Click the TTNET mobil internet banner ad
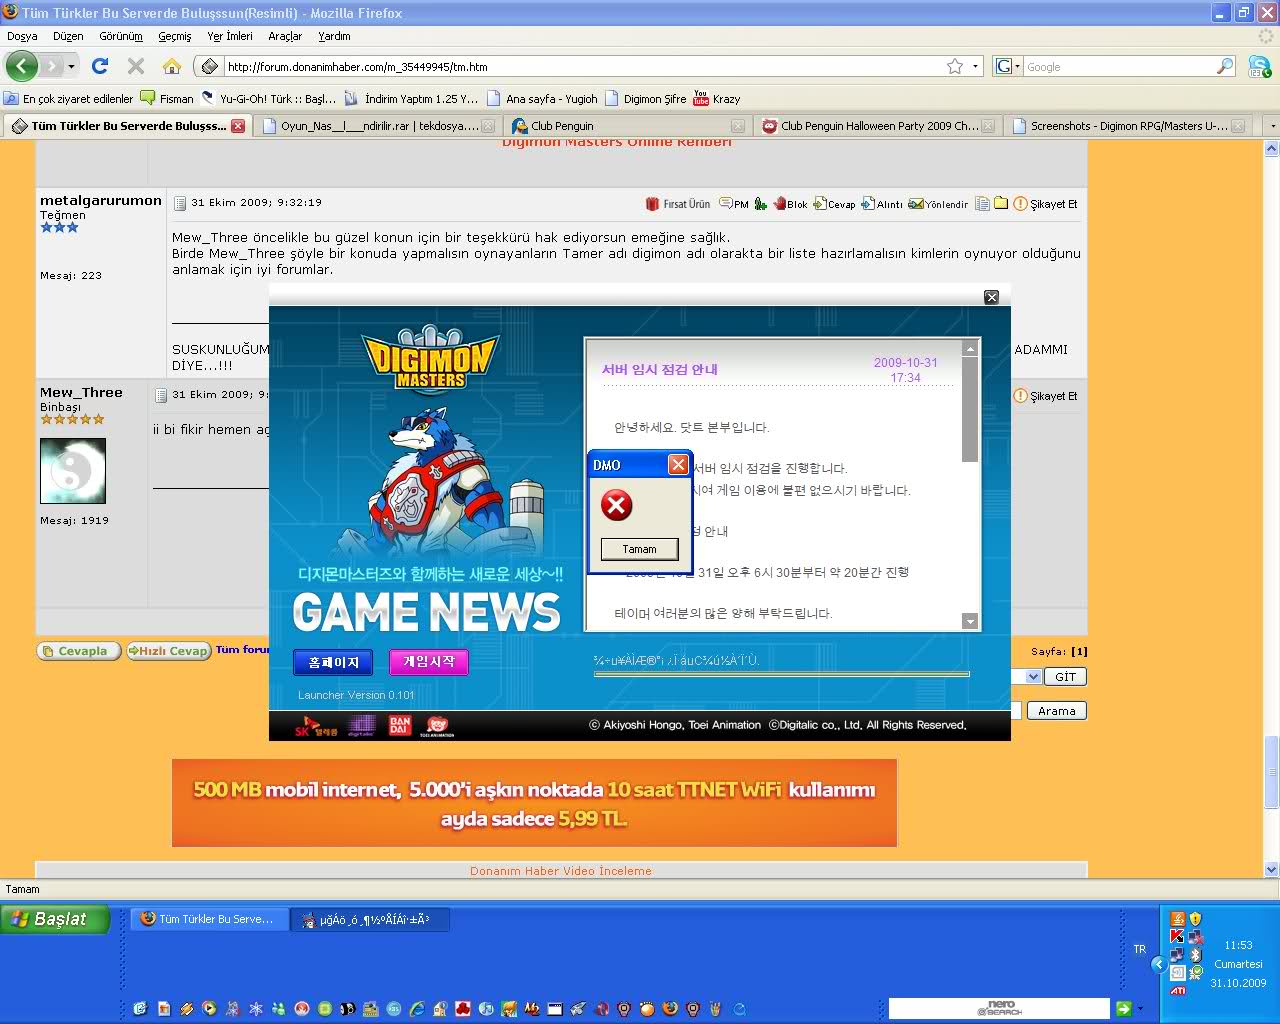 [x=534, y=803]
